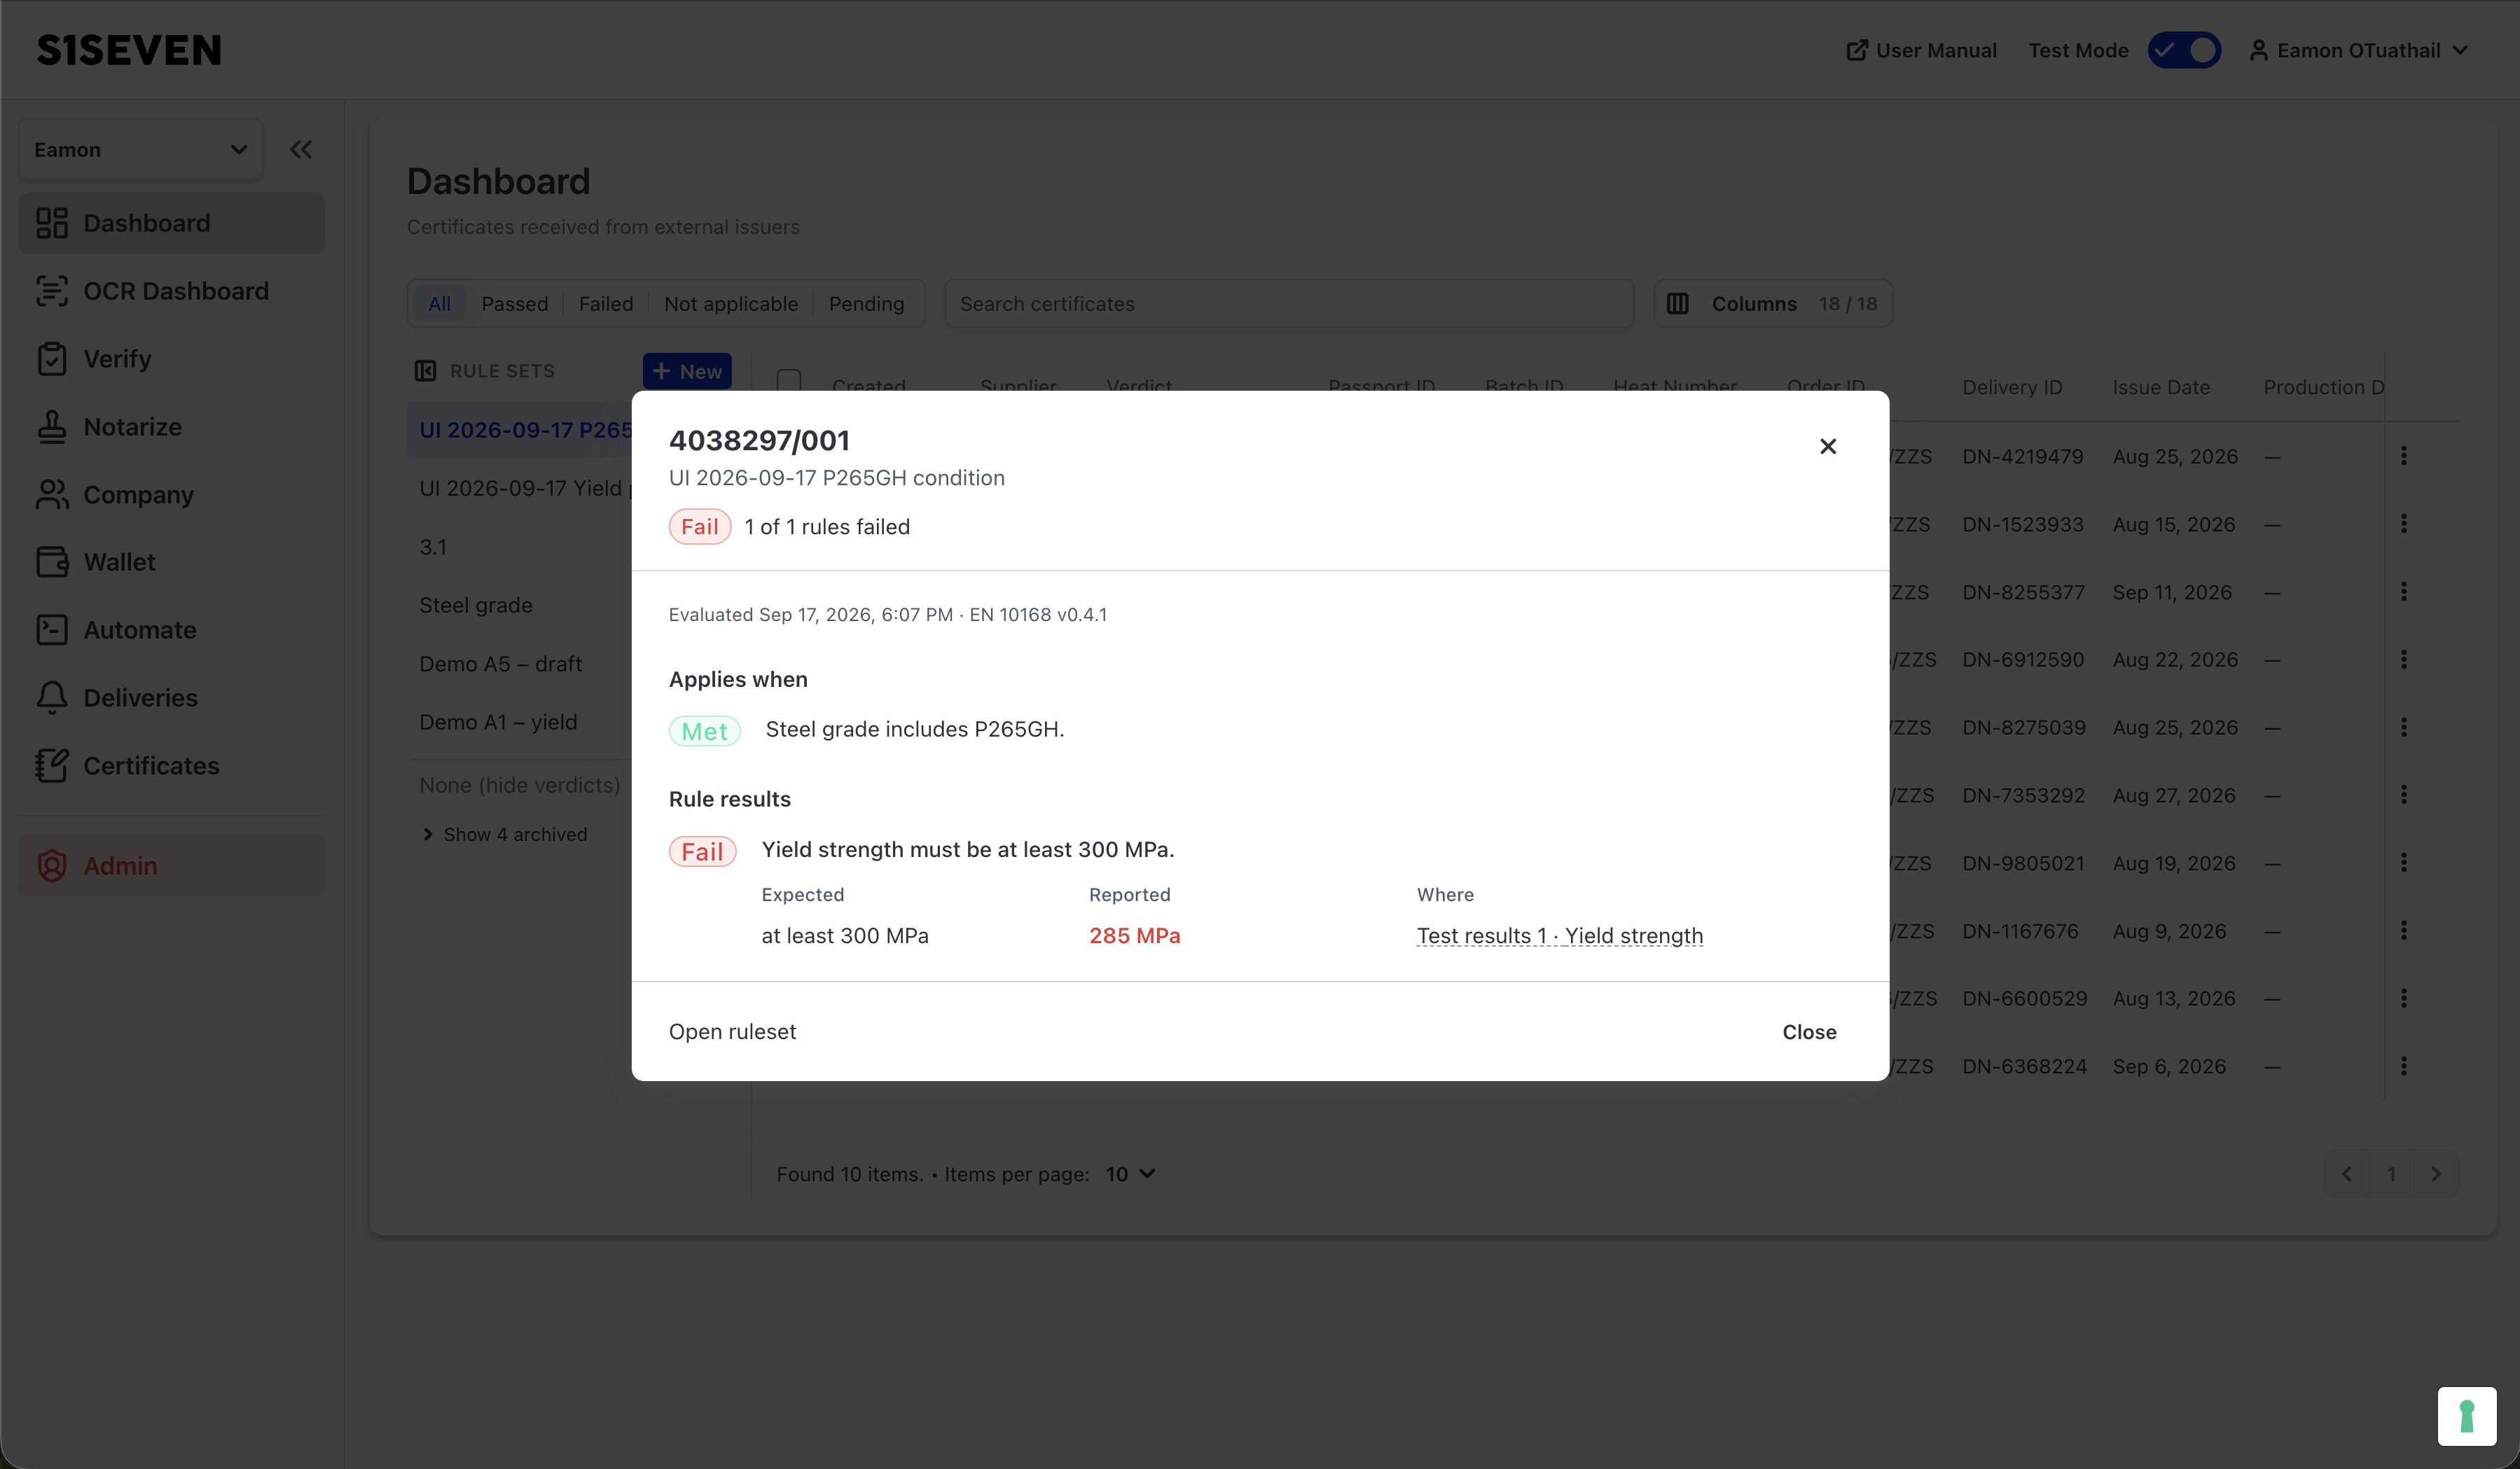Image resolution: width=2520 pixels, height=1469 pixels.
Task: Click the Close button in dialog
Action: pos(1809,1031)
